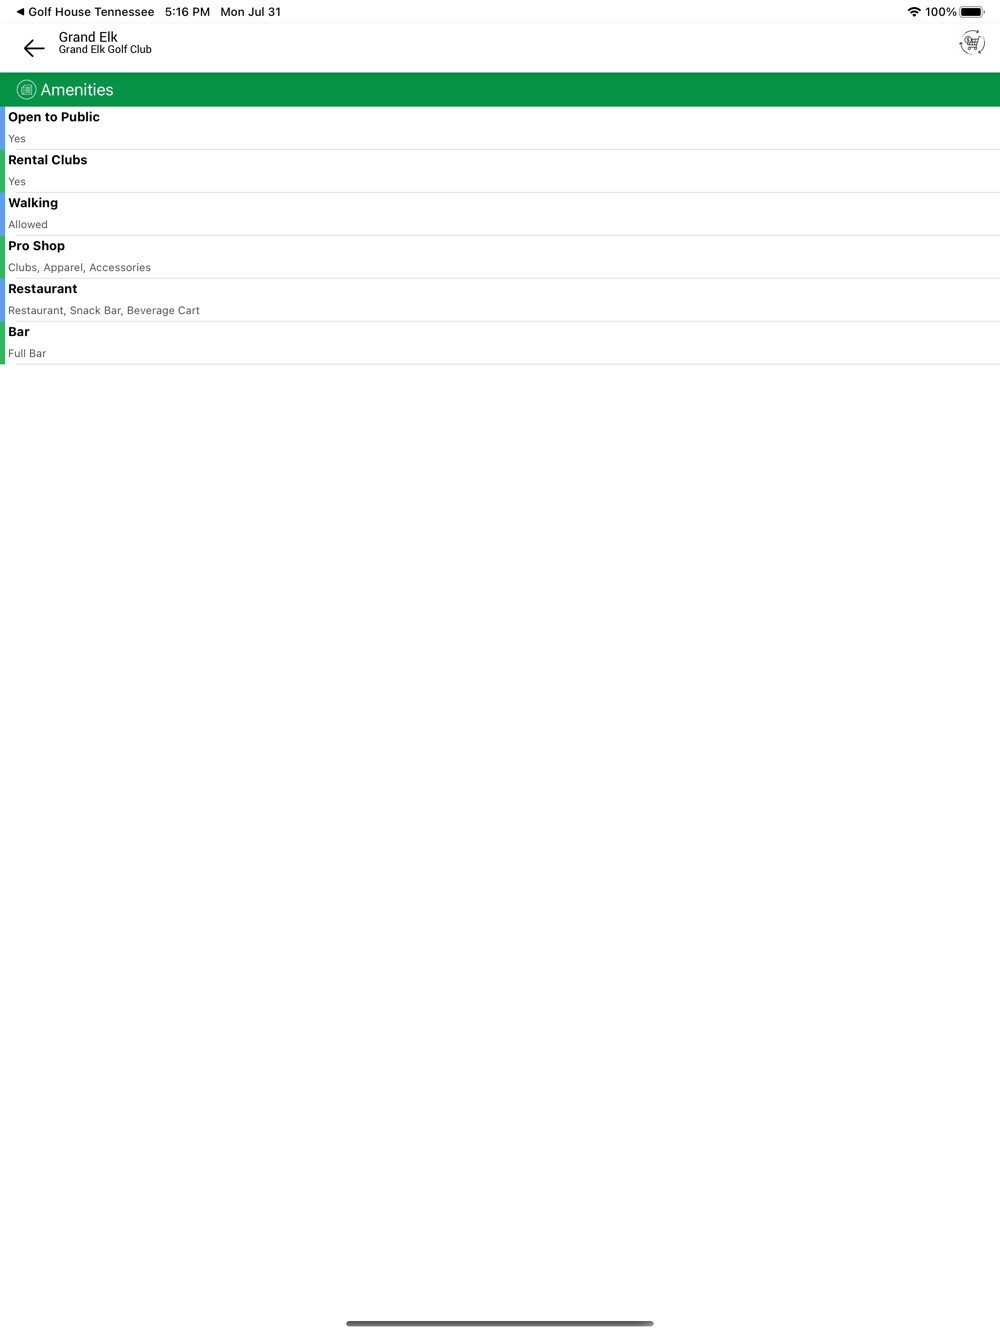
Task: Tap Clubs, Apparel, Accessories text
Action: pos(80,267)
